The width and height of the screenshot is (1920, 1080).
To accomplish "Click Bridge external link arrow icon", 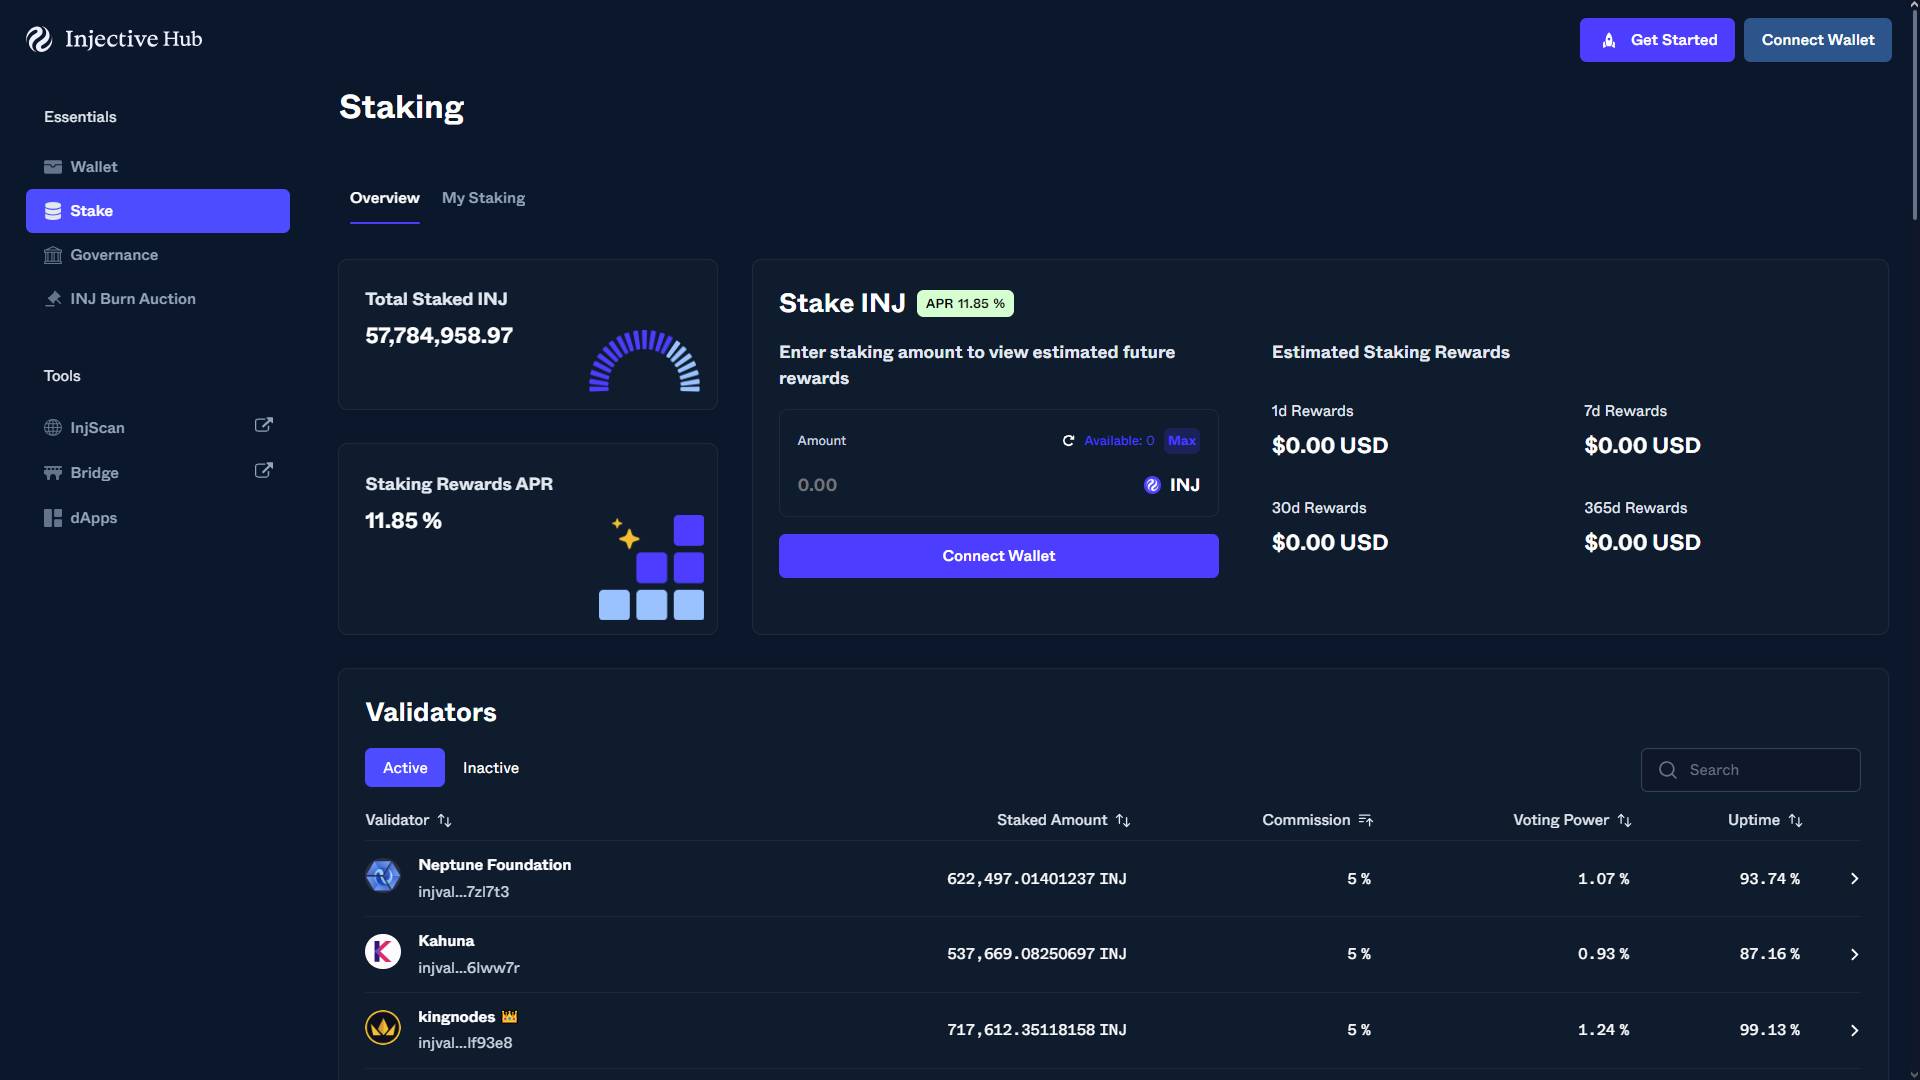I will 264,470.
